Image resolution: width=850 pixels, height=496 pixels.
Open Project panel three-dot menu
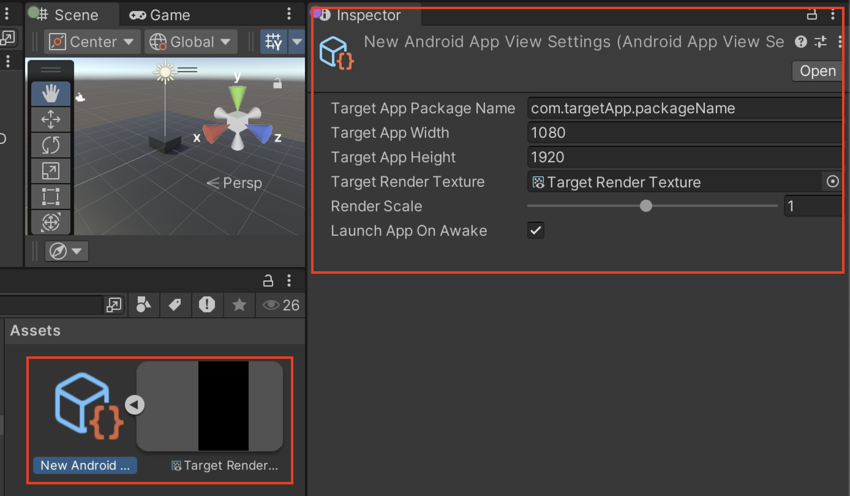(289, 280)
